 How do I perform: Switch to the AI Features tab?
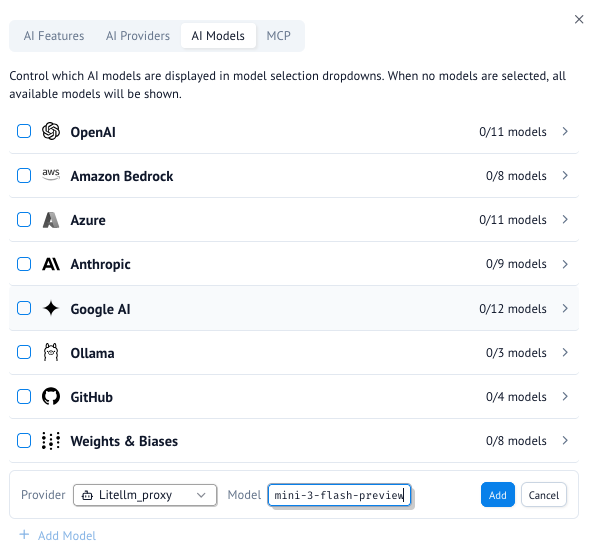pos(54,36)
